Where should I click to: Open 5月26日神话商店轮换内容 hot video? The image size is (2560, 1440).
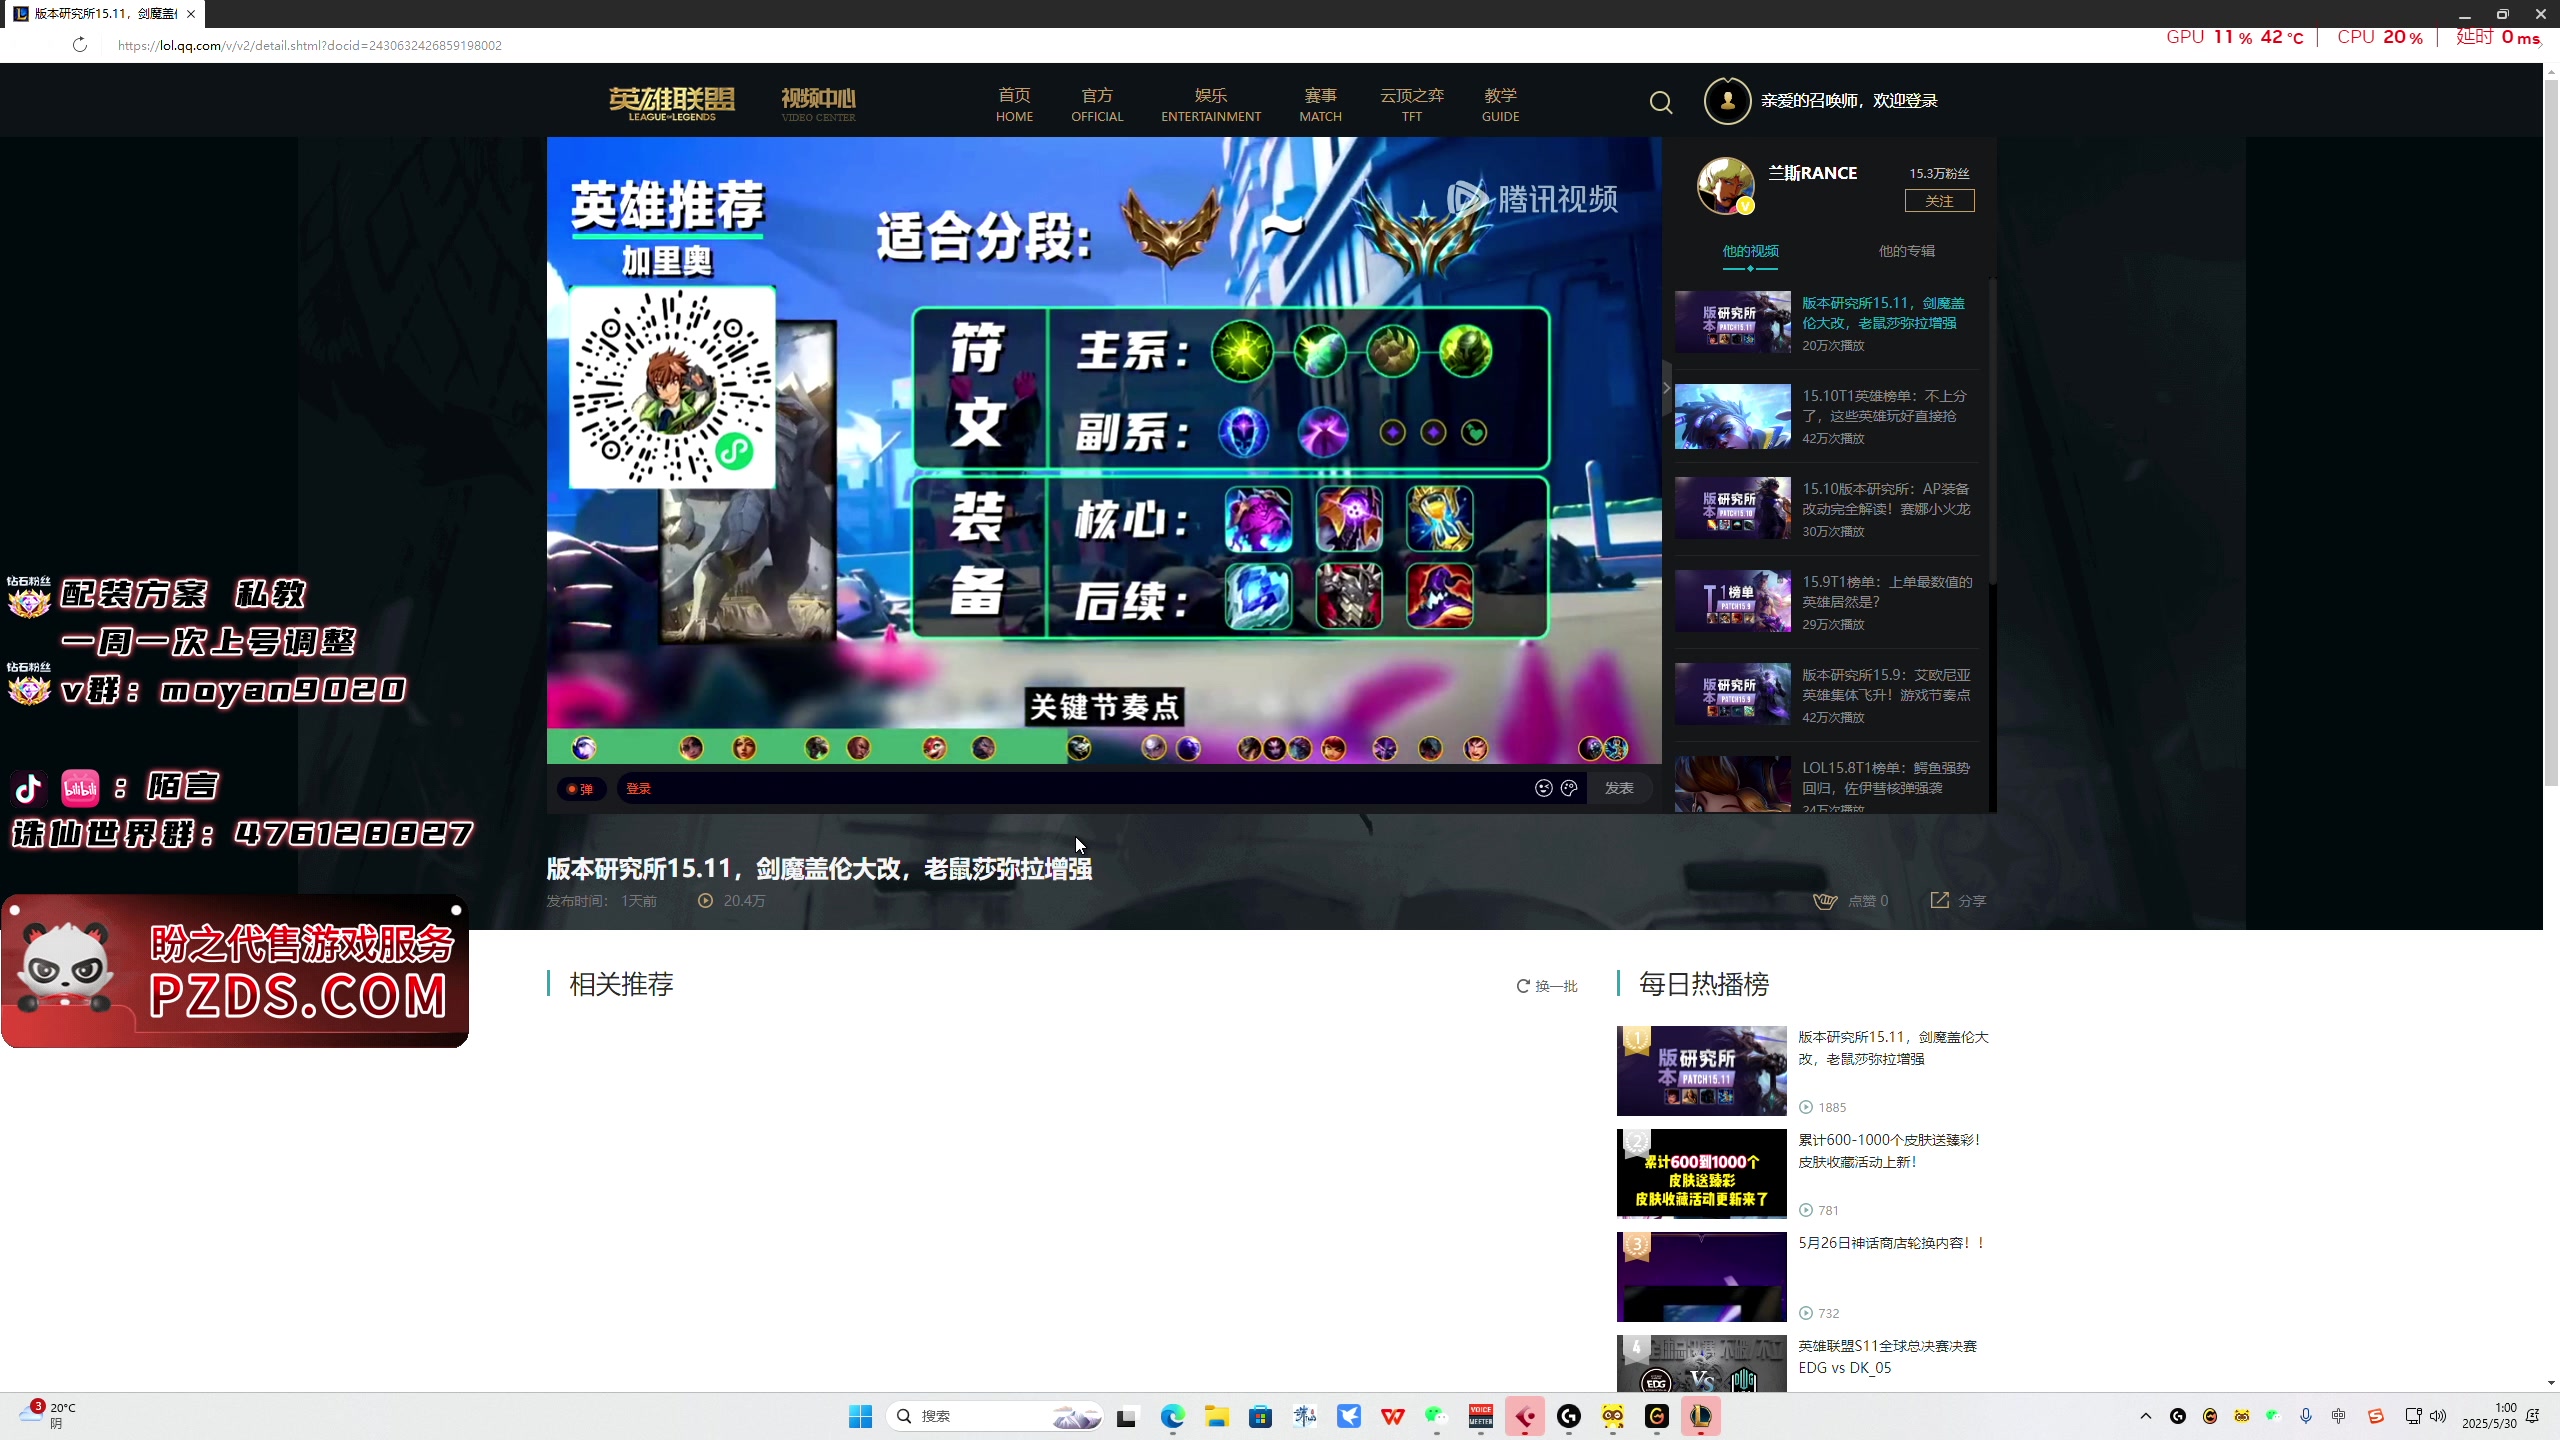tap(1892, 1243)
